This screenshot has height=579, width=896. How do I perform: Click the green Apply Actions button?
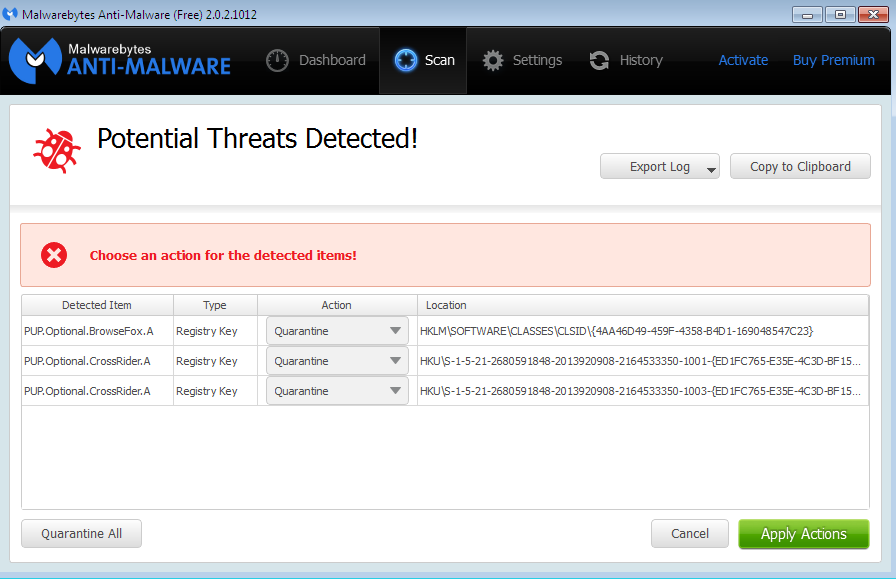[803, 534]
